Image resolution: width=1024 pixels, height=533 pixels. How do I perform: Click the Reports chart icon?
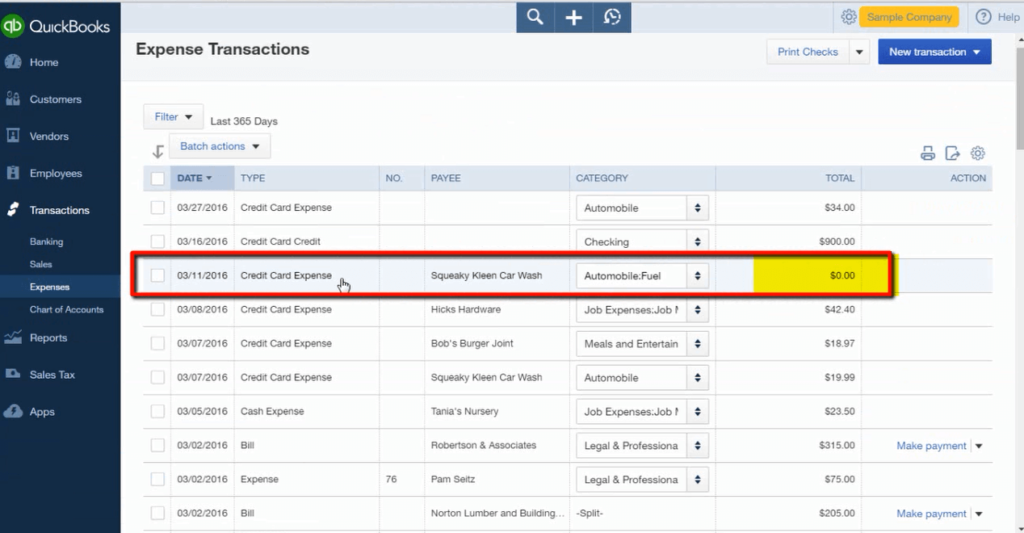tap(12, 338)
